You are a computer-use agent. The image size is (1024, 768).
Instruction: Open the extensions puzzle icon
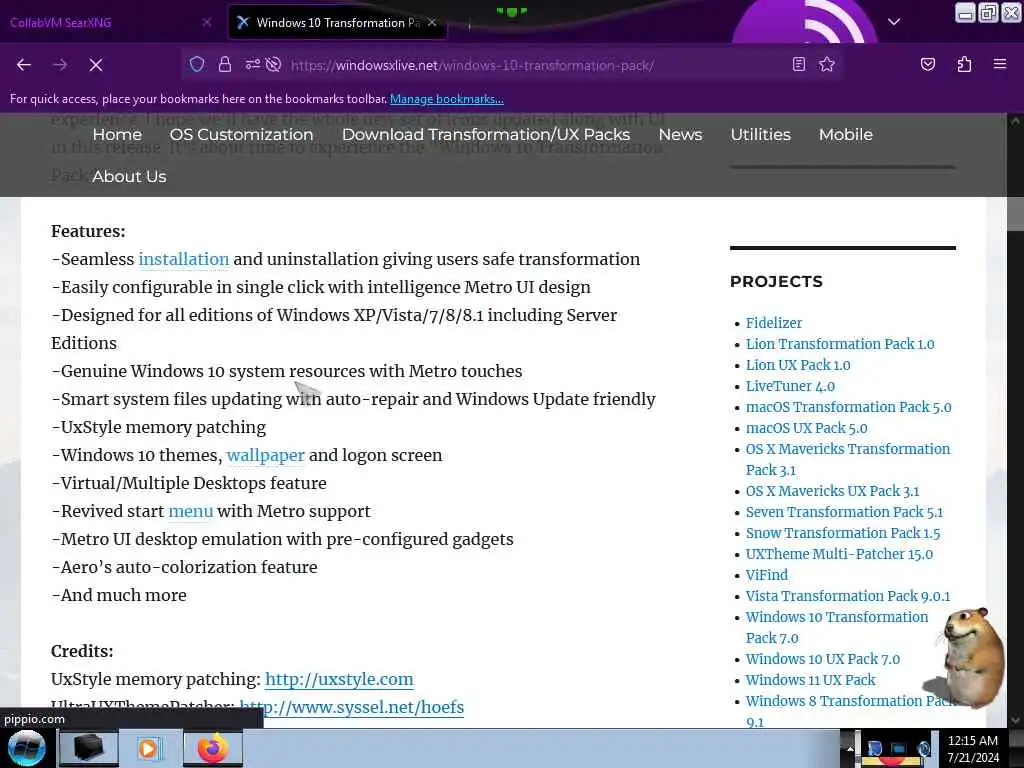click(964, 64)
